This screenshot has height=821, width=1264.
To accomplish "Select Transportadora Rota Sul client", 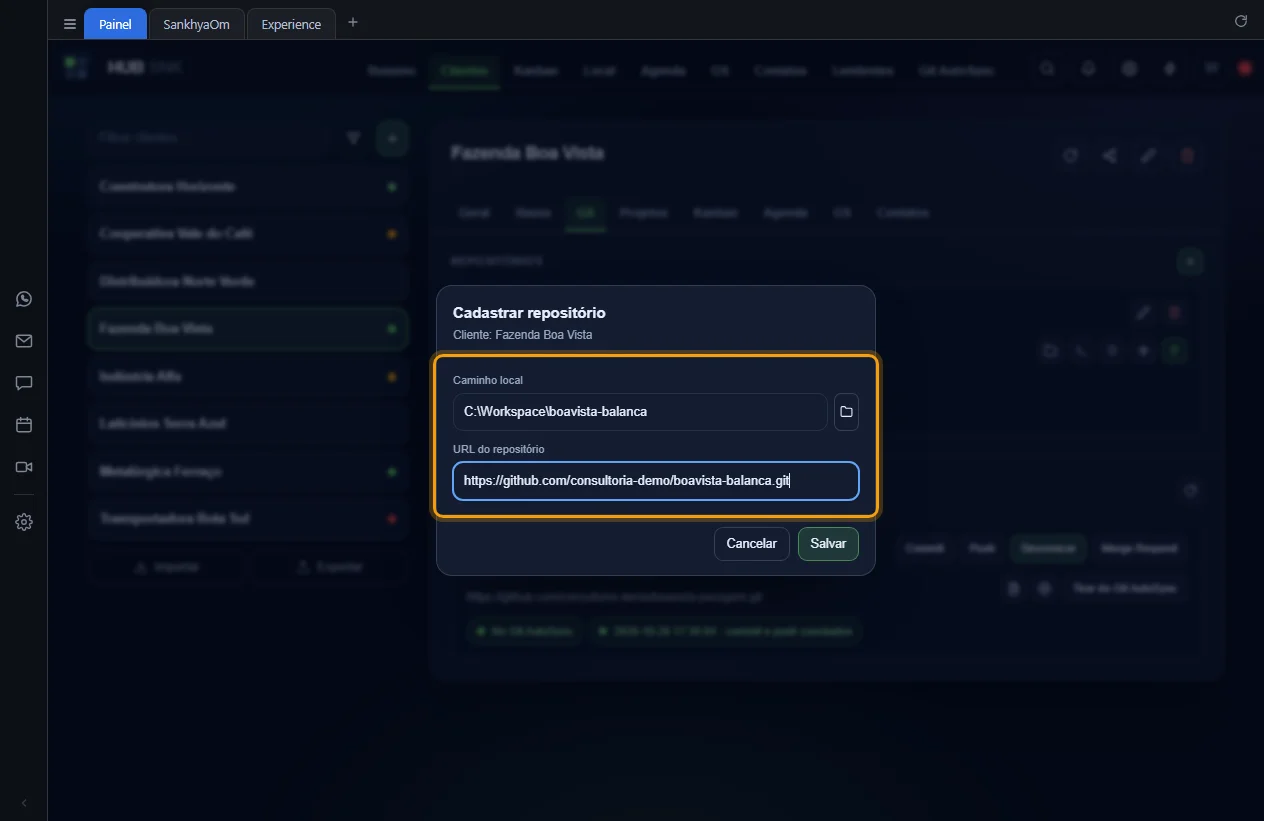I will [248, 519].
